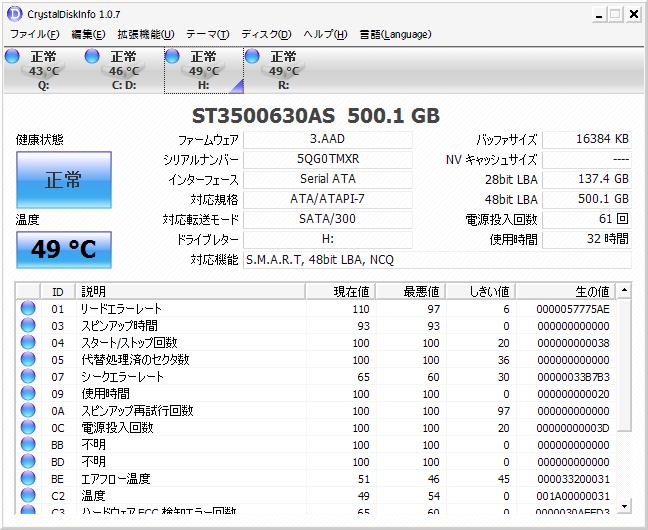Screen dimensions: 648x530
Task: Select the R: disk tab
Action: coord(284,70)
